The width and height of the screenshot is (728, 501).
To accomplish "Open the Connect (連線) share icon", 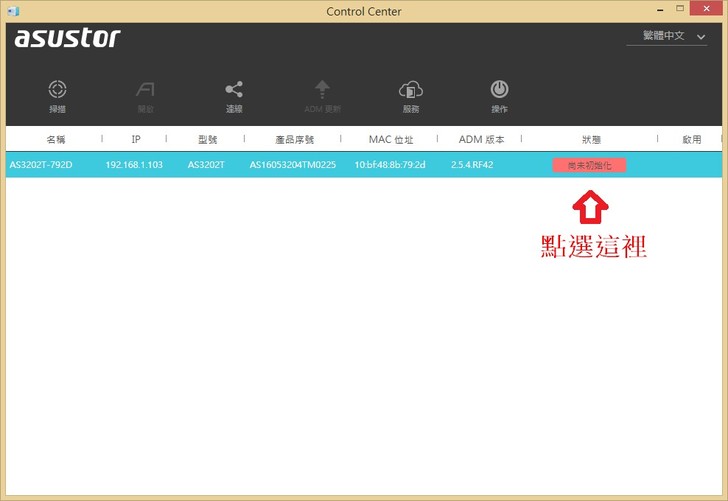I will coord(234,89).
